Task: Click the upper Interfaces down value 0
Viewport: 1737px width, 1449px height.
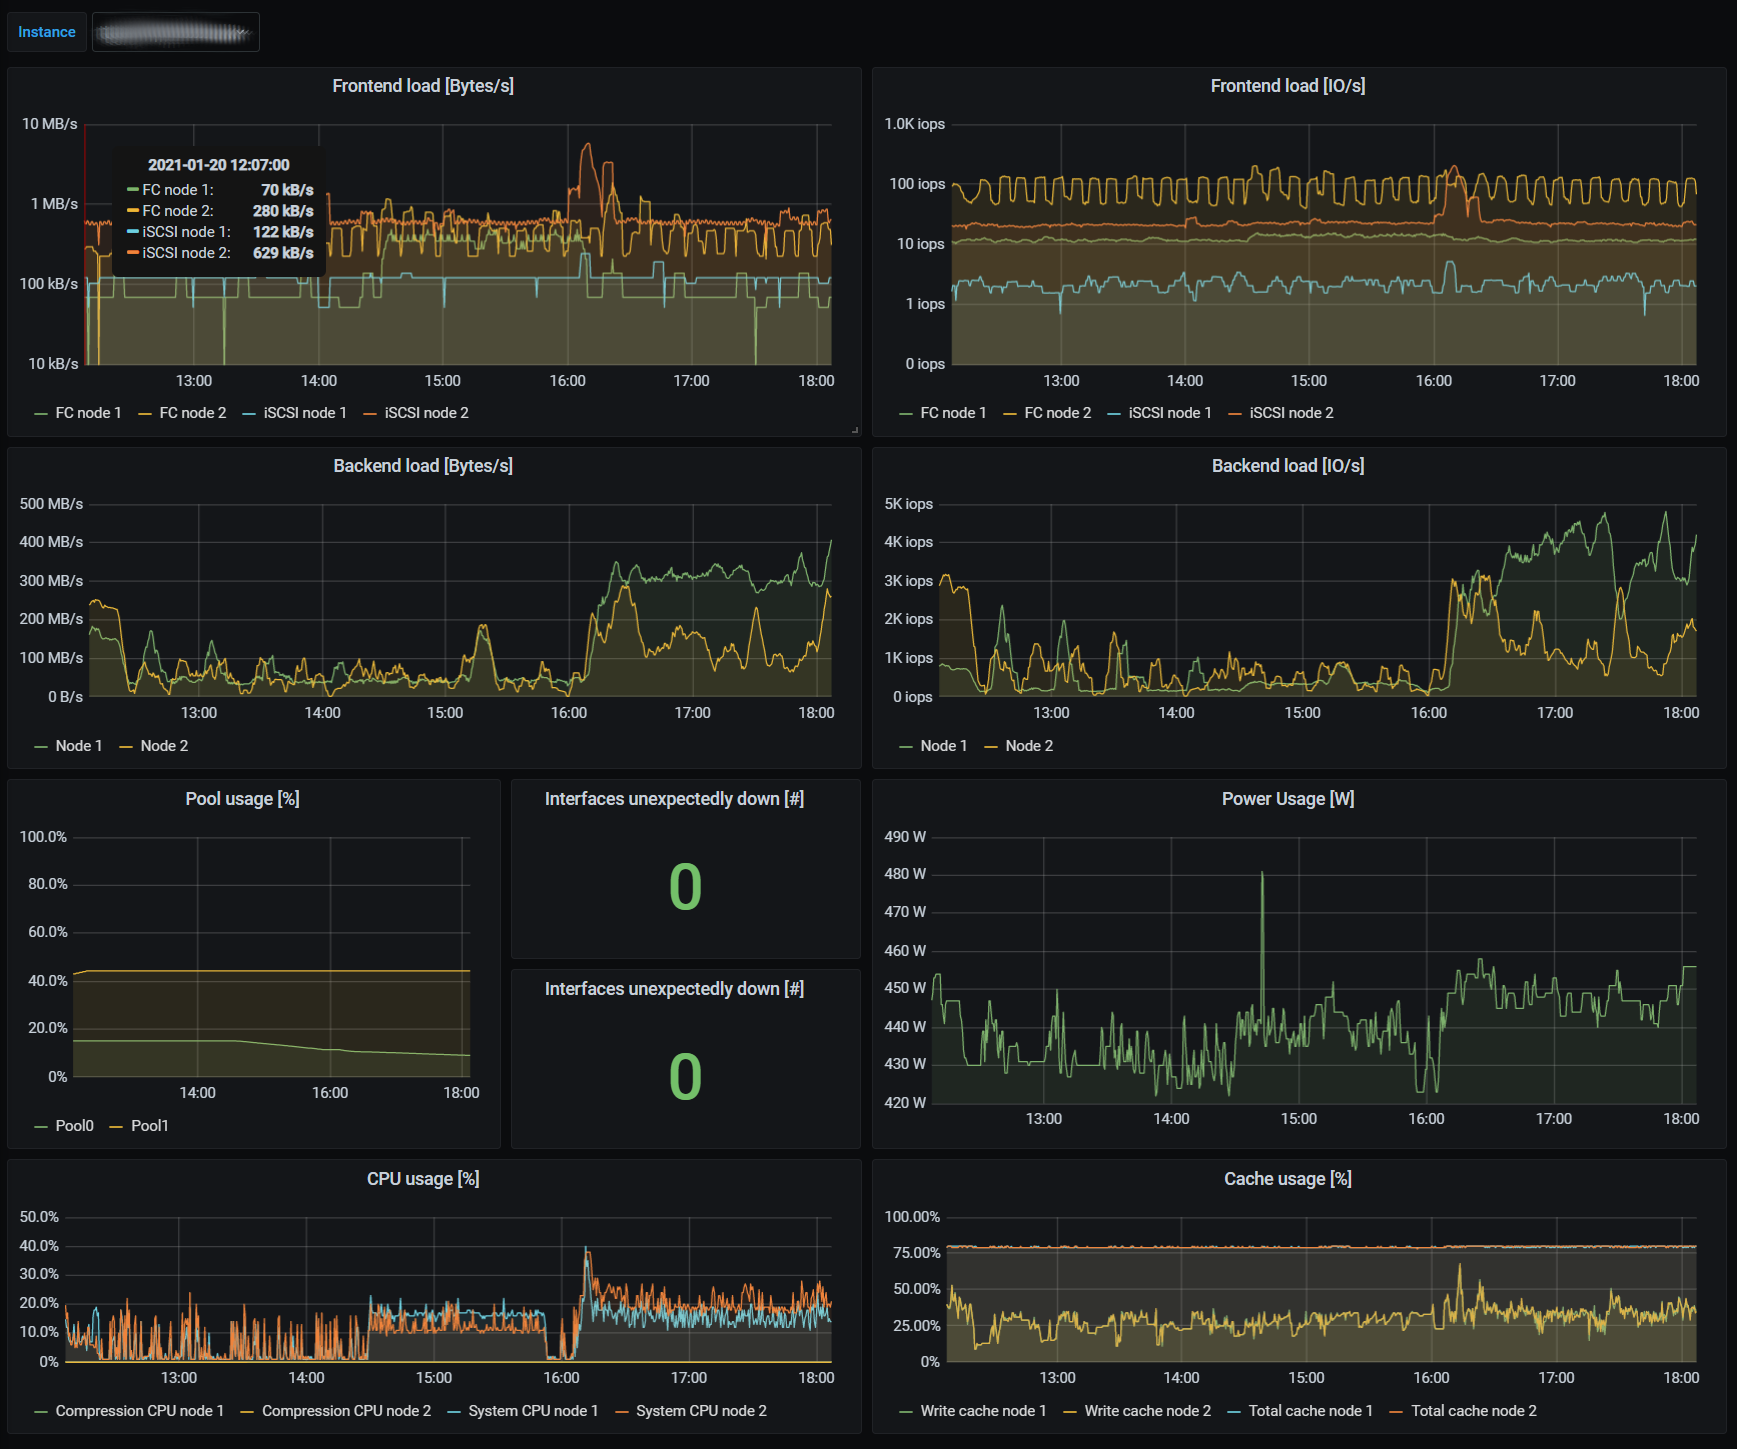Action: pos(685,887)
